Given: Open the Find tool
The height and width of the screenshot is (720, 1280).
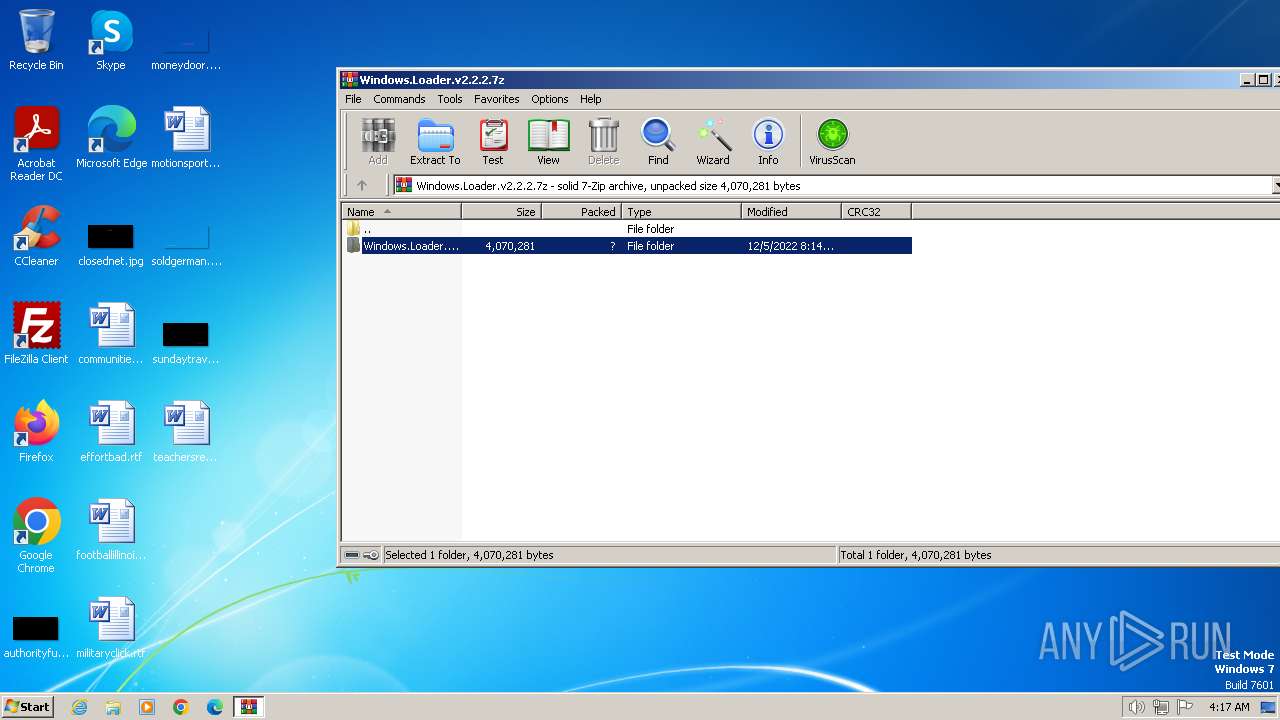Looking at the screenshot, I should coord(658,141).
